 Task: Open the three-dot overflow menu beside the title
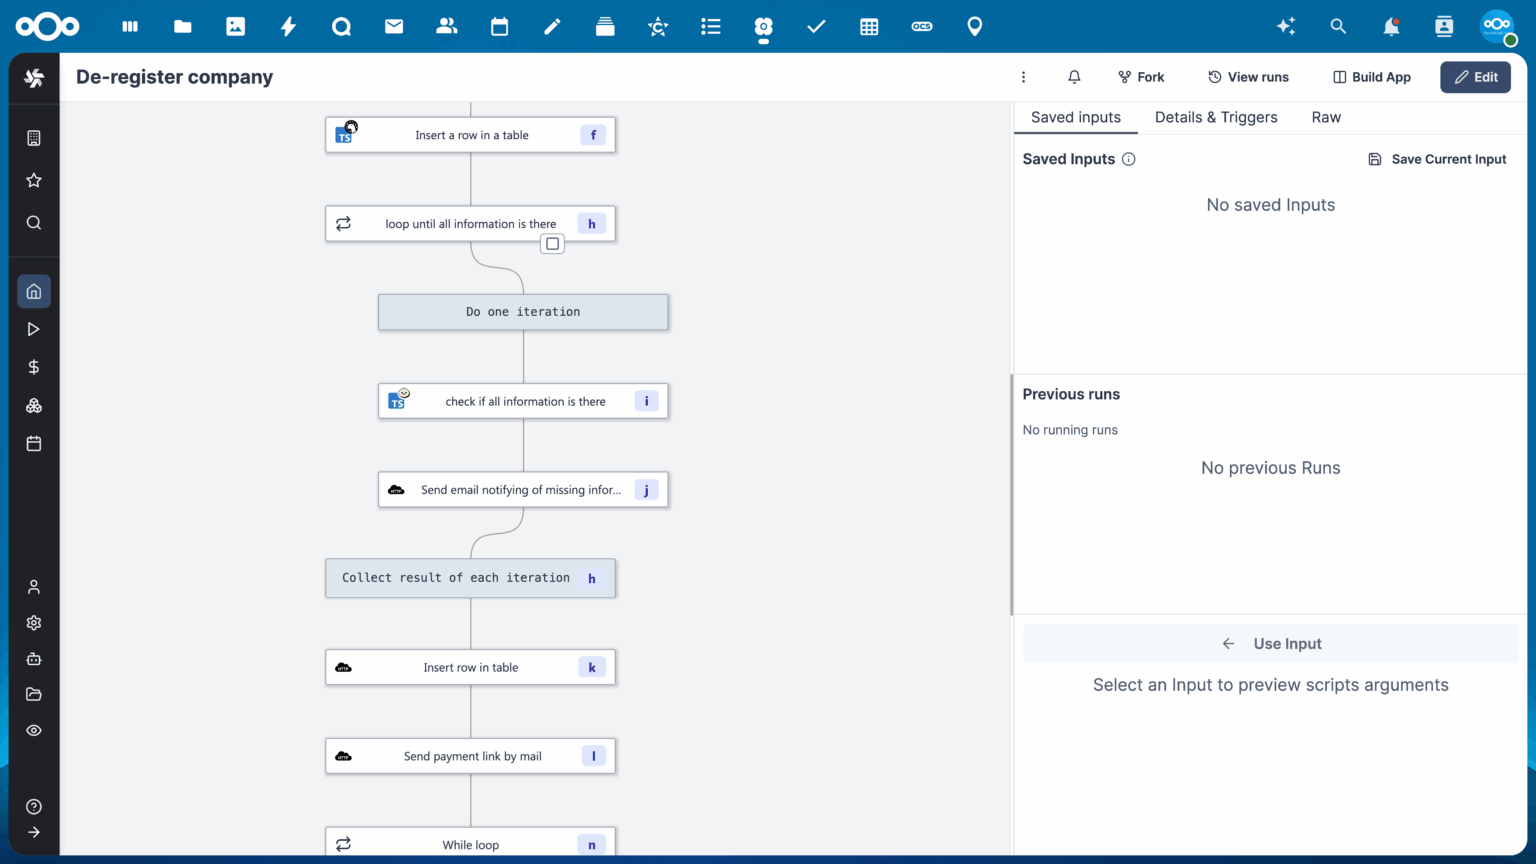pyautogui.click(x=1023, y=77)
